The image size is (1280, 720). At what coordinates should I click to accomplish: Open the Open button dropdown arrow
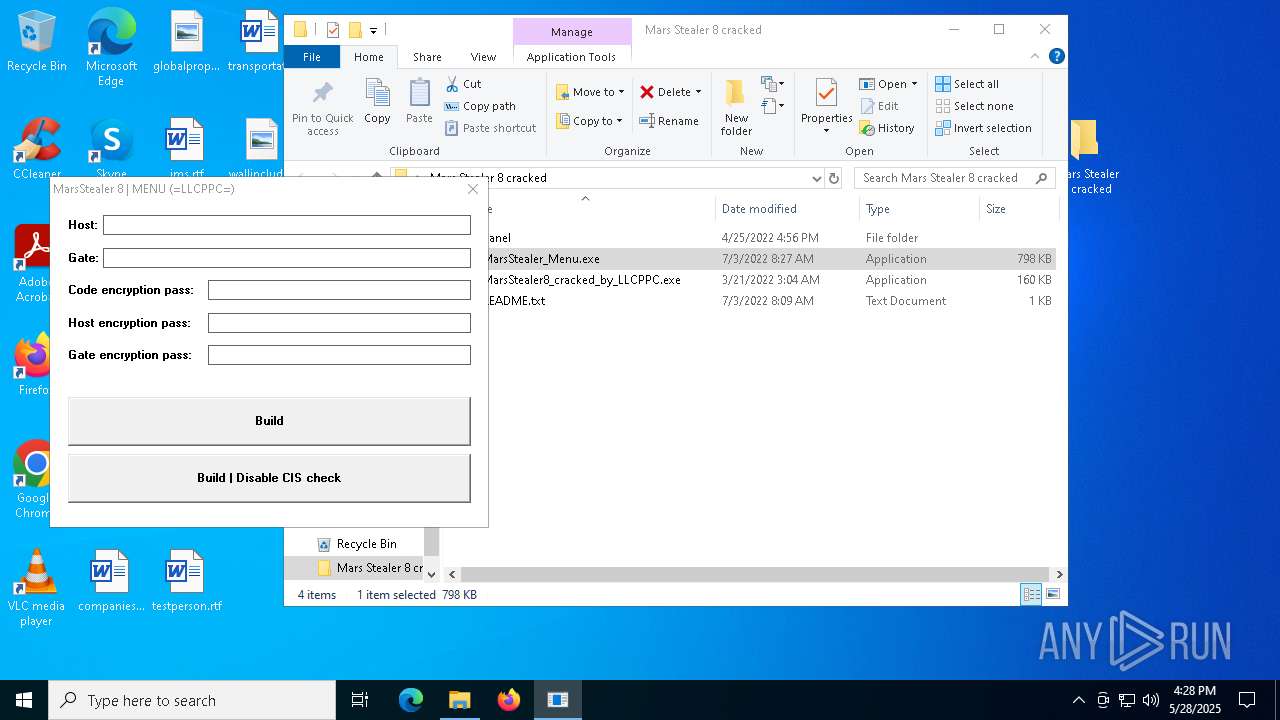pyautogui.click(x=914, y=84)
